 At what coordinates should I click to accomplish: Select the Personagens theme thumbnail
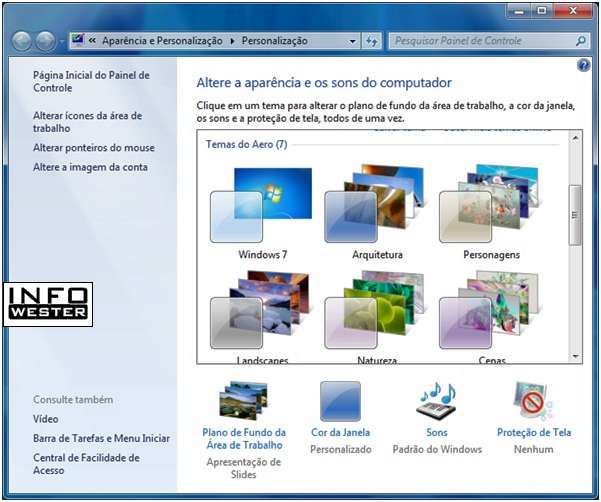[489, 204]
